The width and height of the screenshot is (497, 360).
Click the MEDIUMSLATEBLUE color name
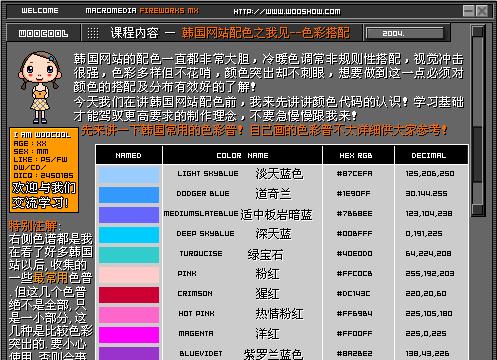tap(201, 213)
